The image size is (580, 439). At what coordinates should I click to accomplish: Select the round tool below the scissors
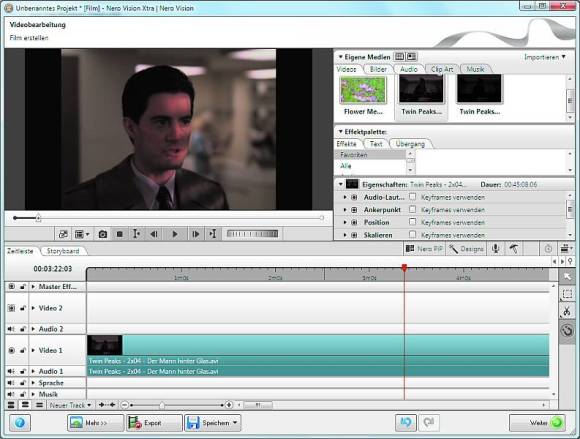click(567, 330)
